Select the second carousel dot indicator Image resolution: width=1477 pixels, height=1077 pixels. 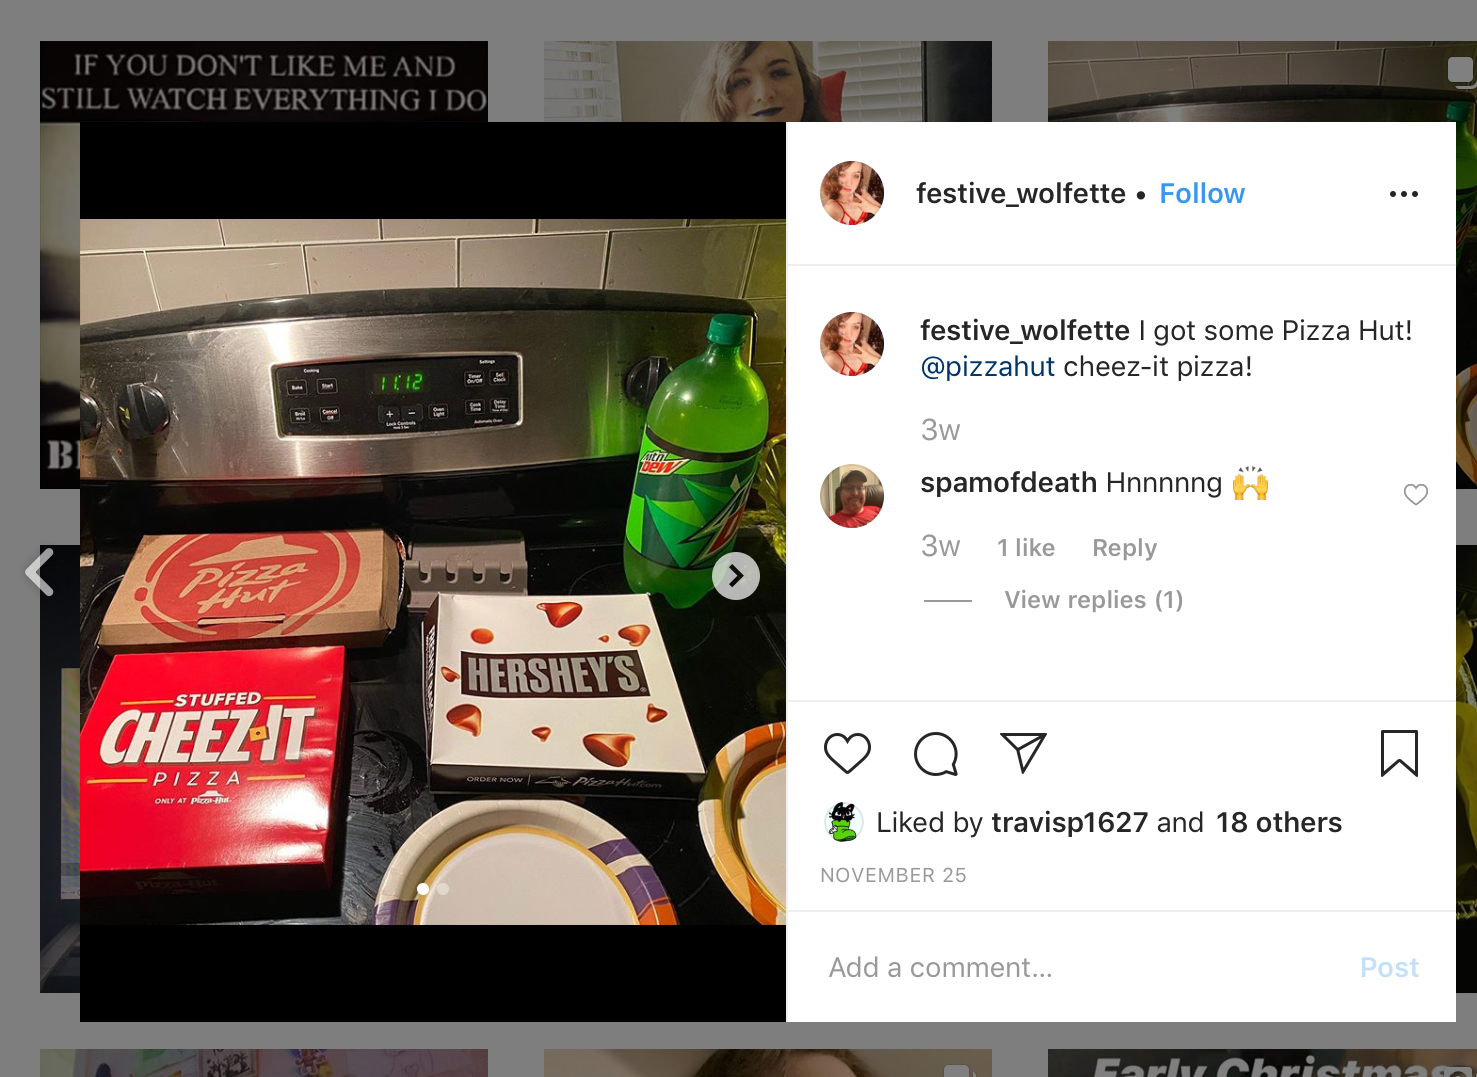[443, 889]
